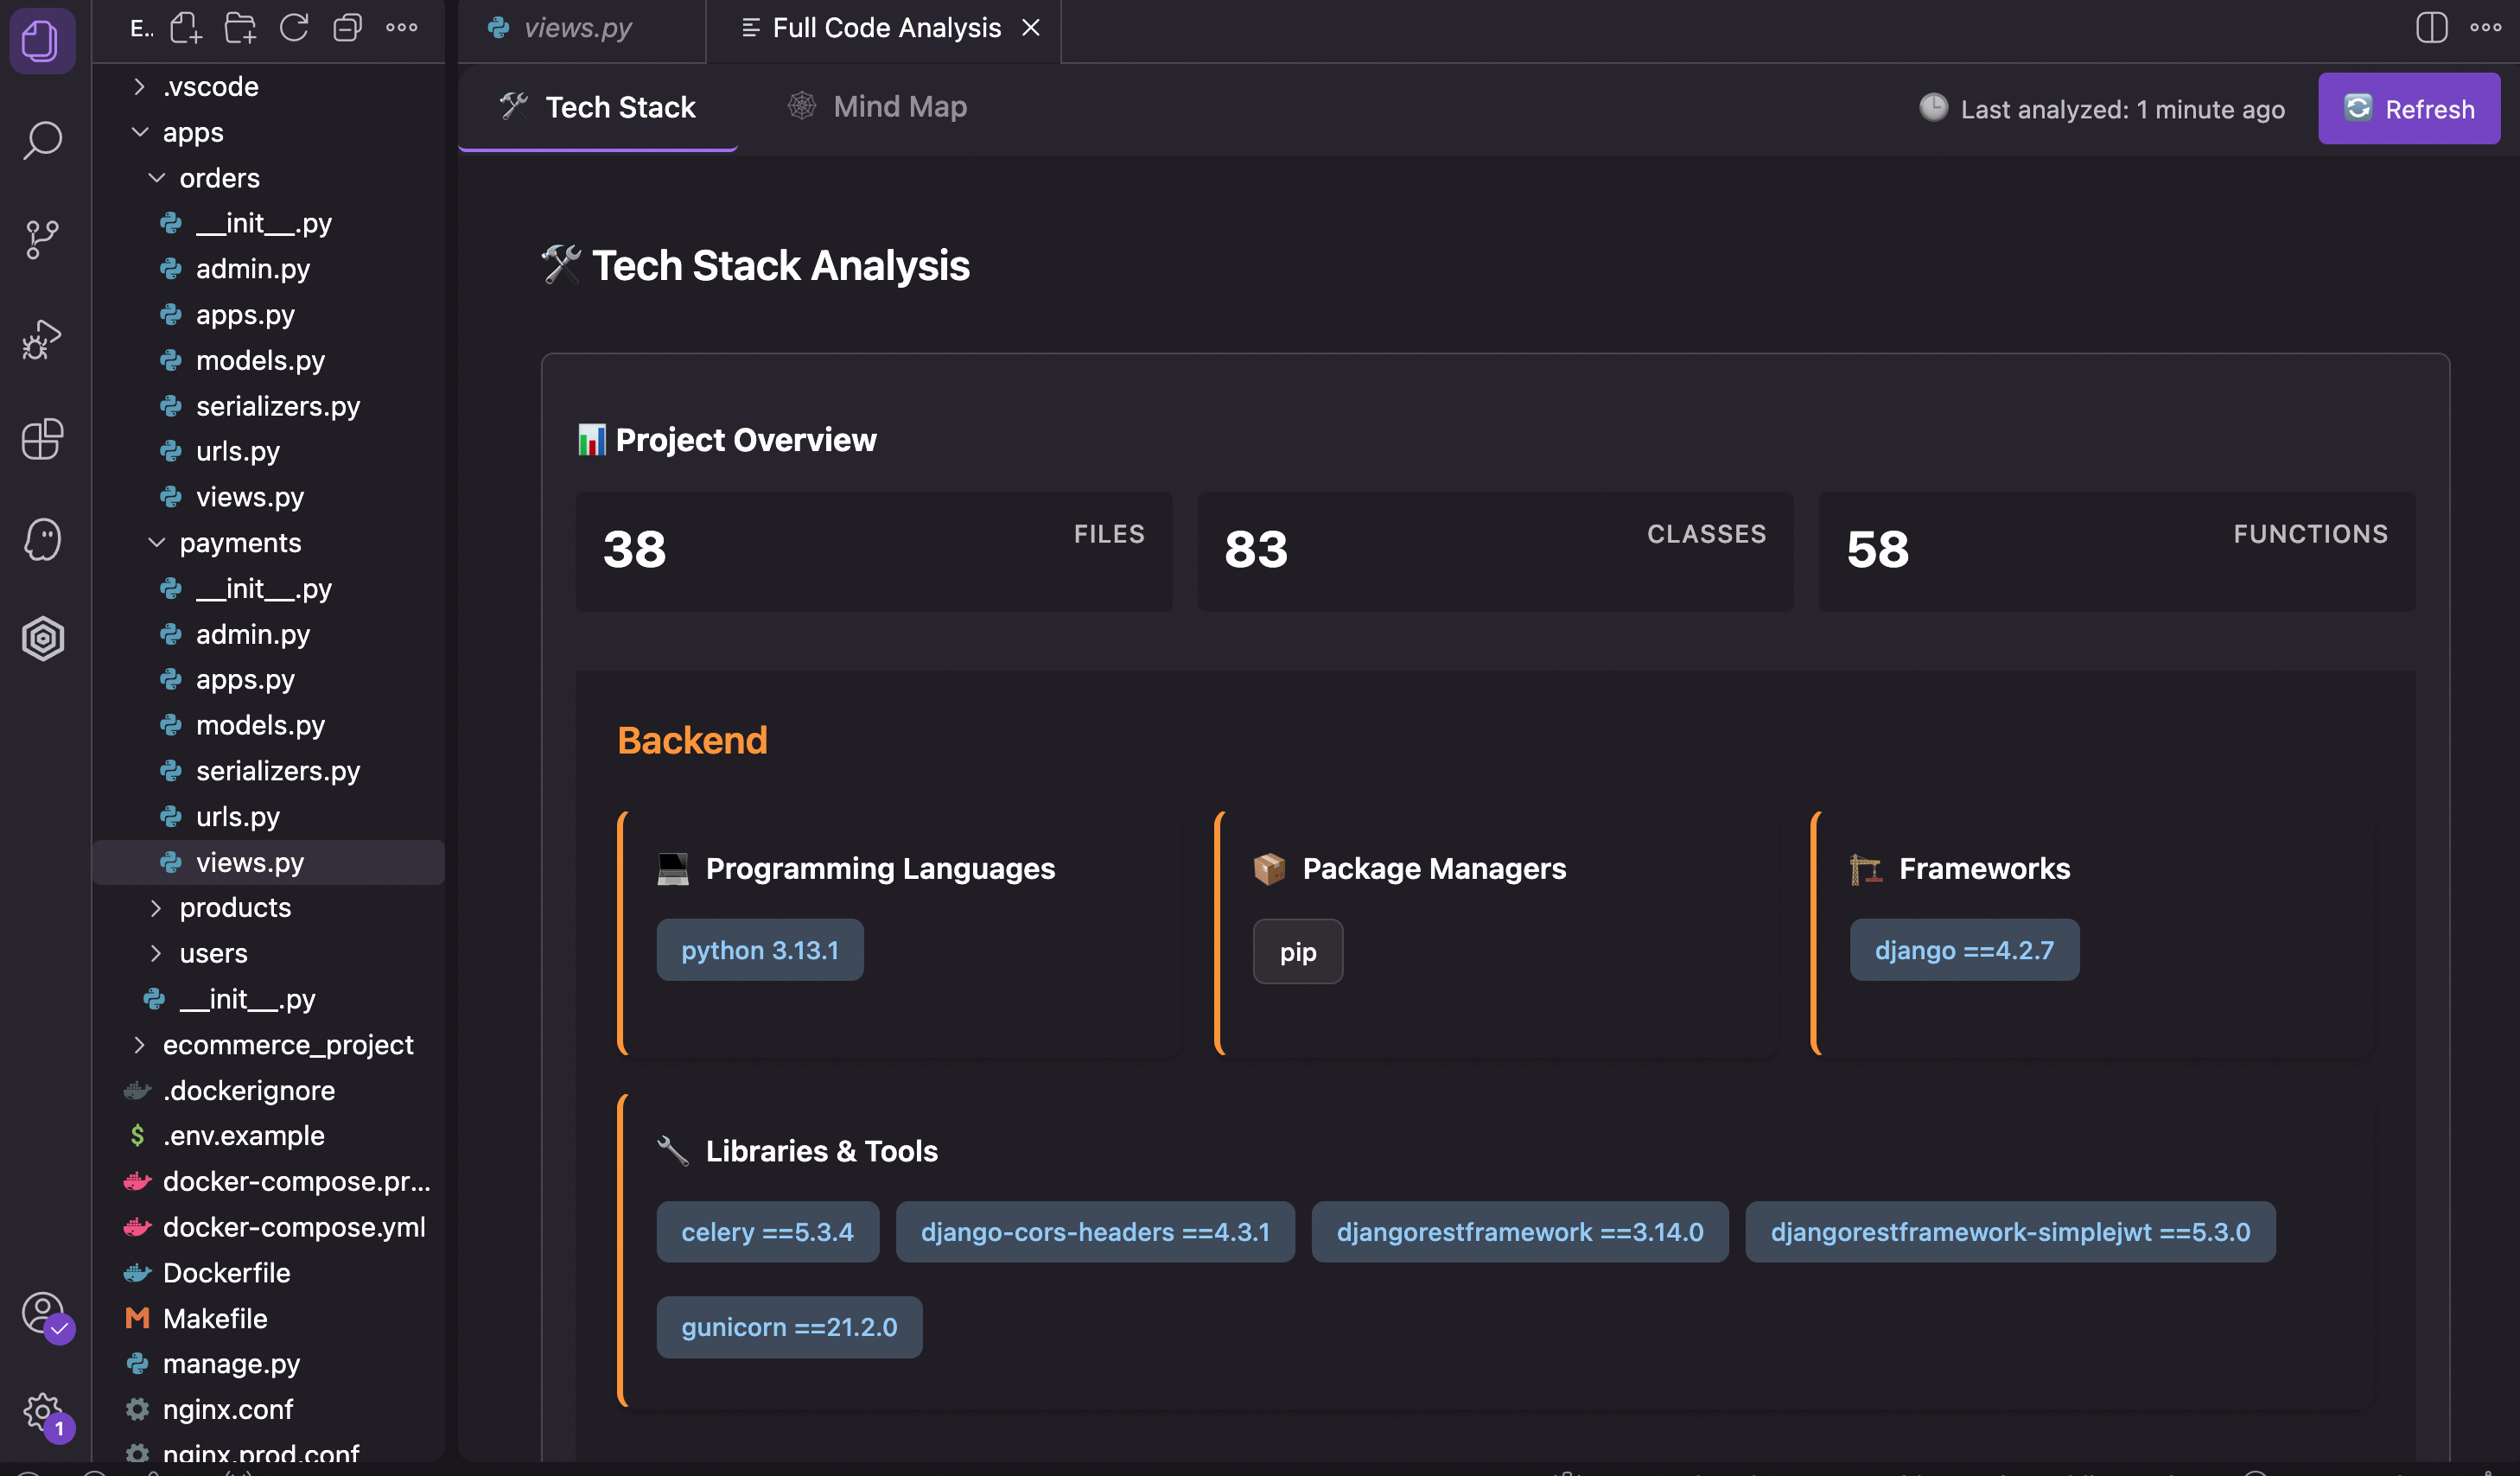Open the Manage settings gear
This screenshot has width=2520, height=1476.
click(42, 1411)
